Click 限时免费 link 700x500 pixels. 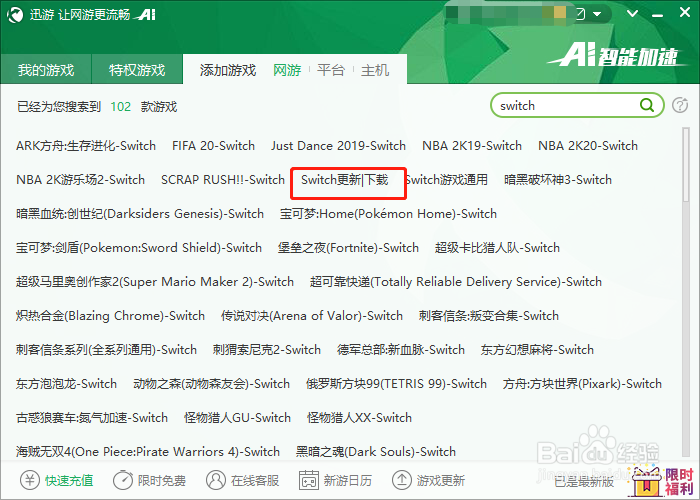162,480
